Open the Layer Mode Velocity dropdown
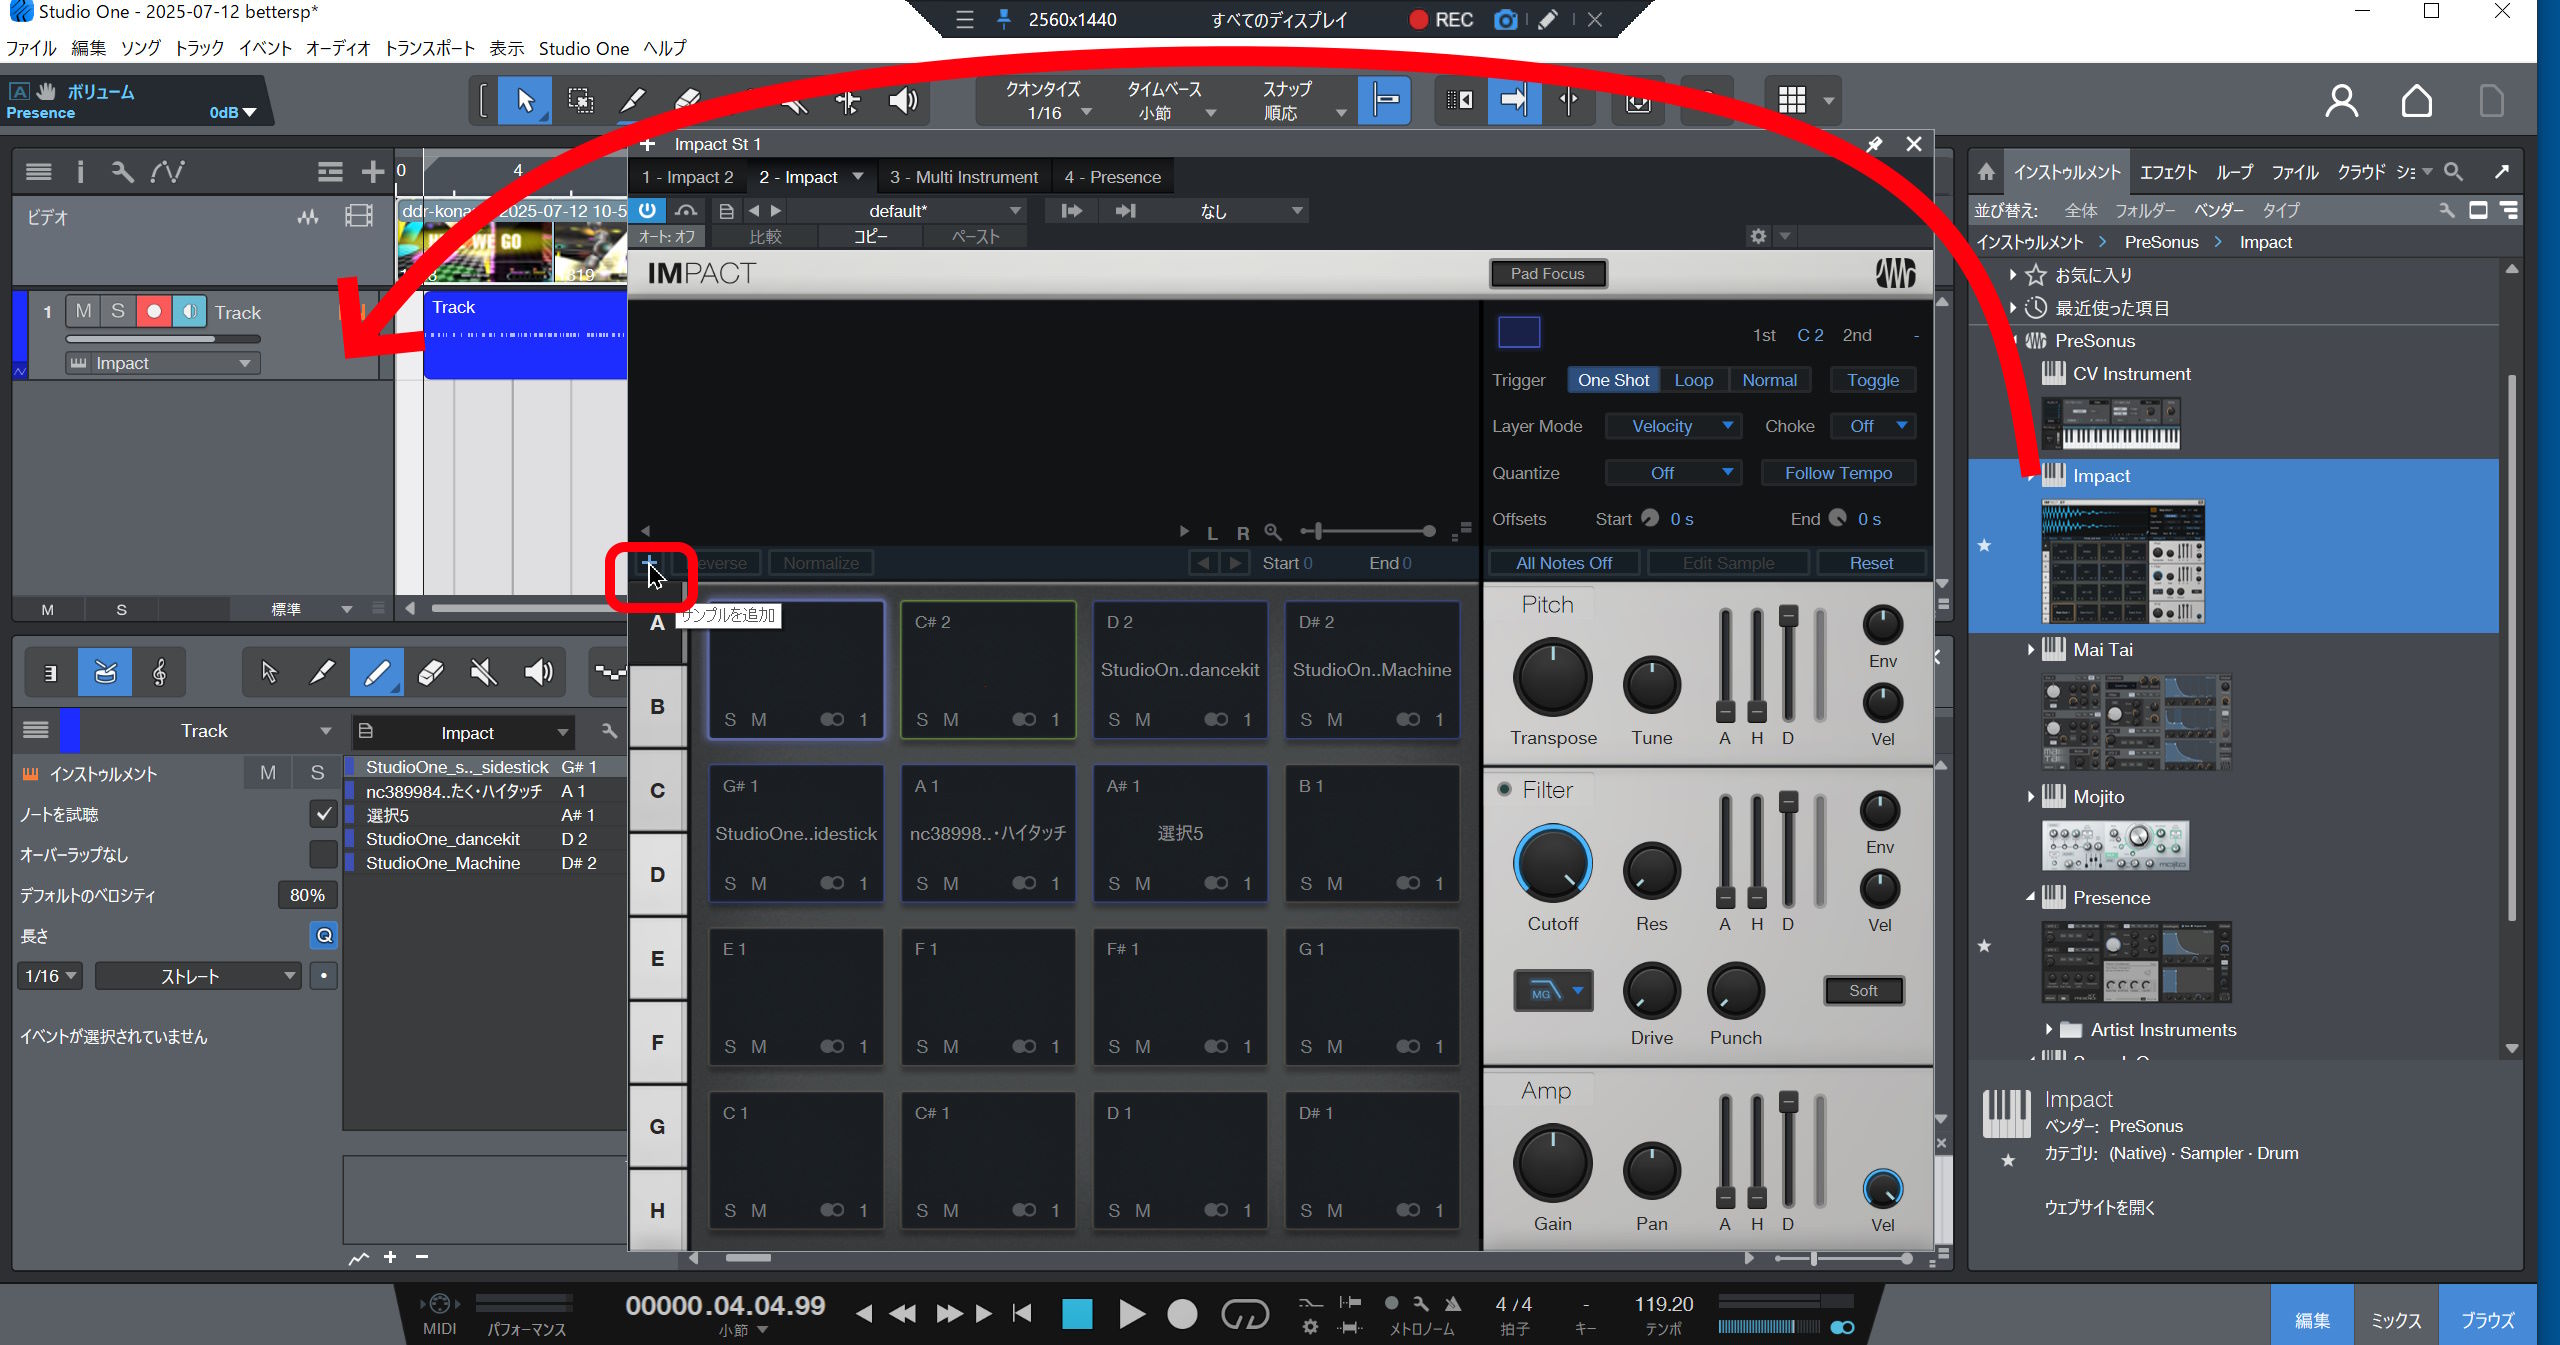 [1673, 426]
